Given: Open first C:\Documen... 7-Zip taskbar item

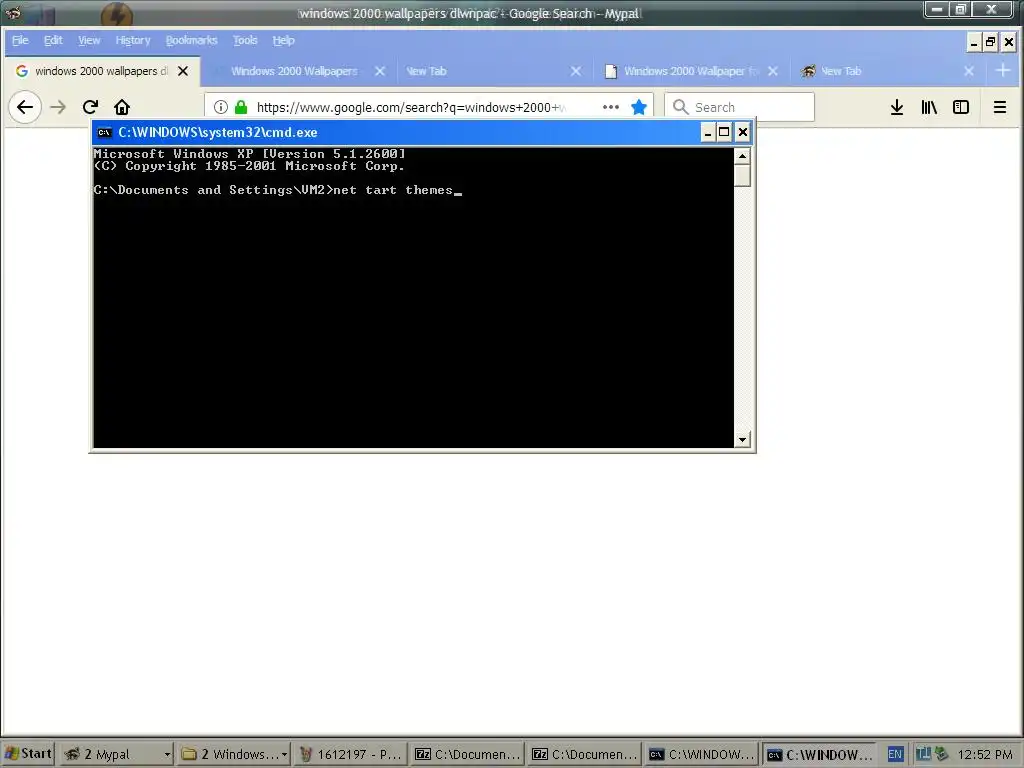Looking at the screenshot, I should 467,754.
